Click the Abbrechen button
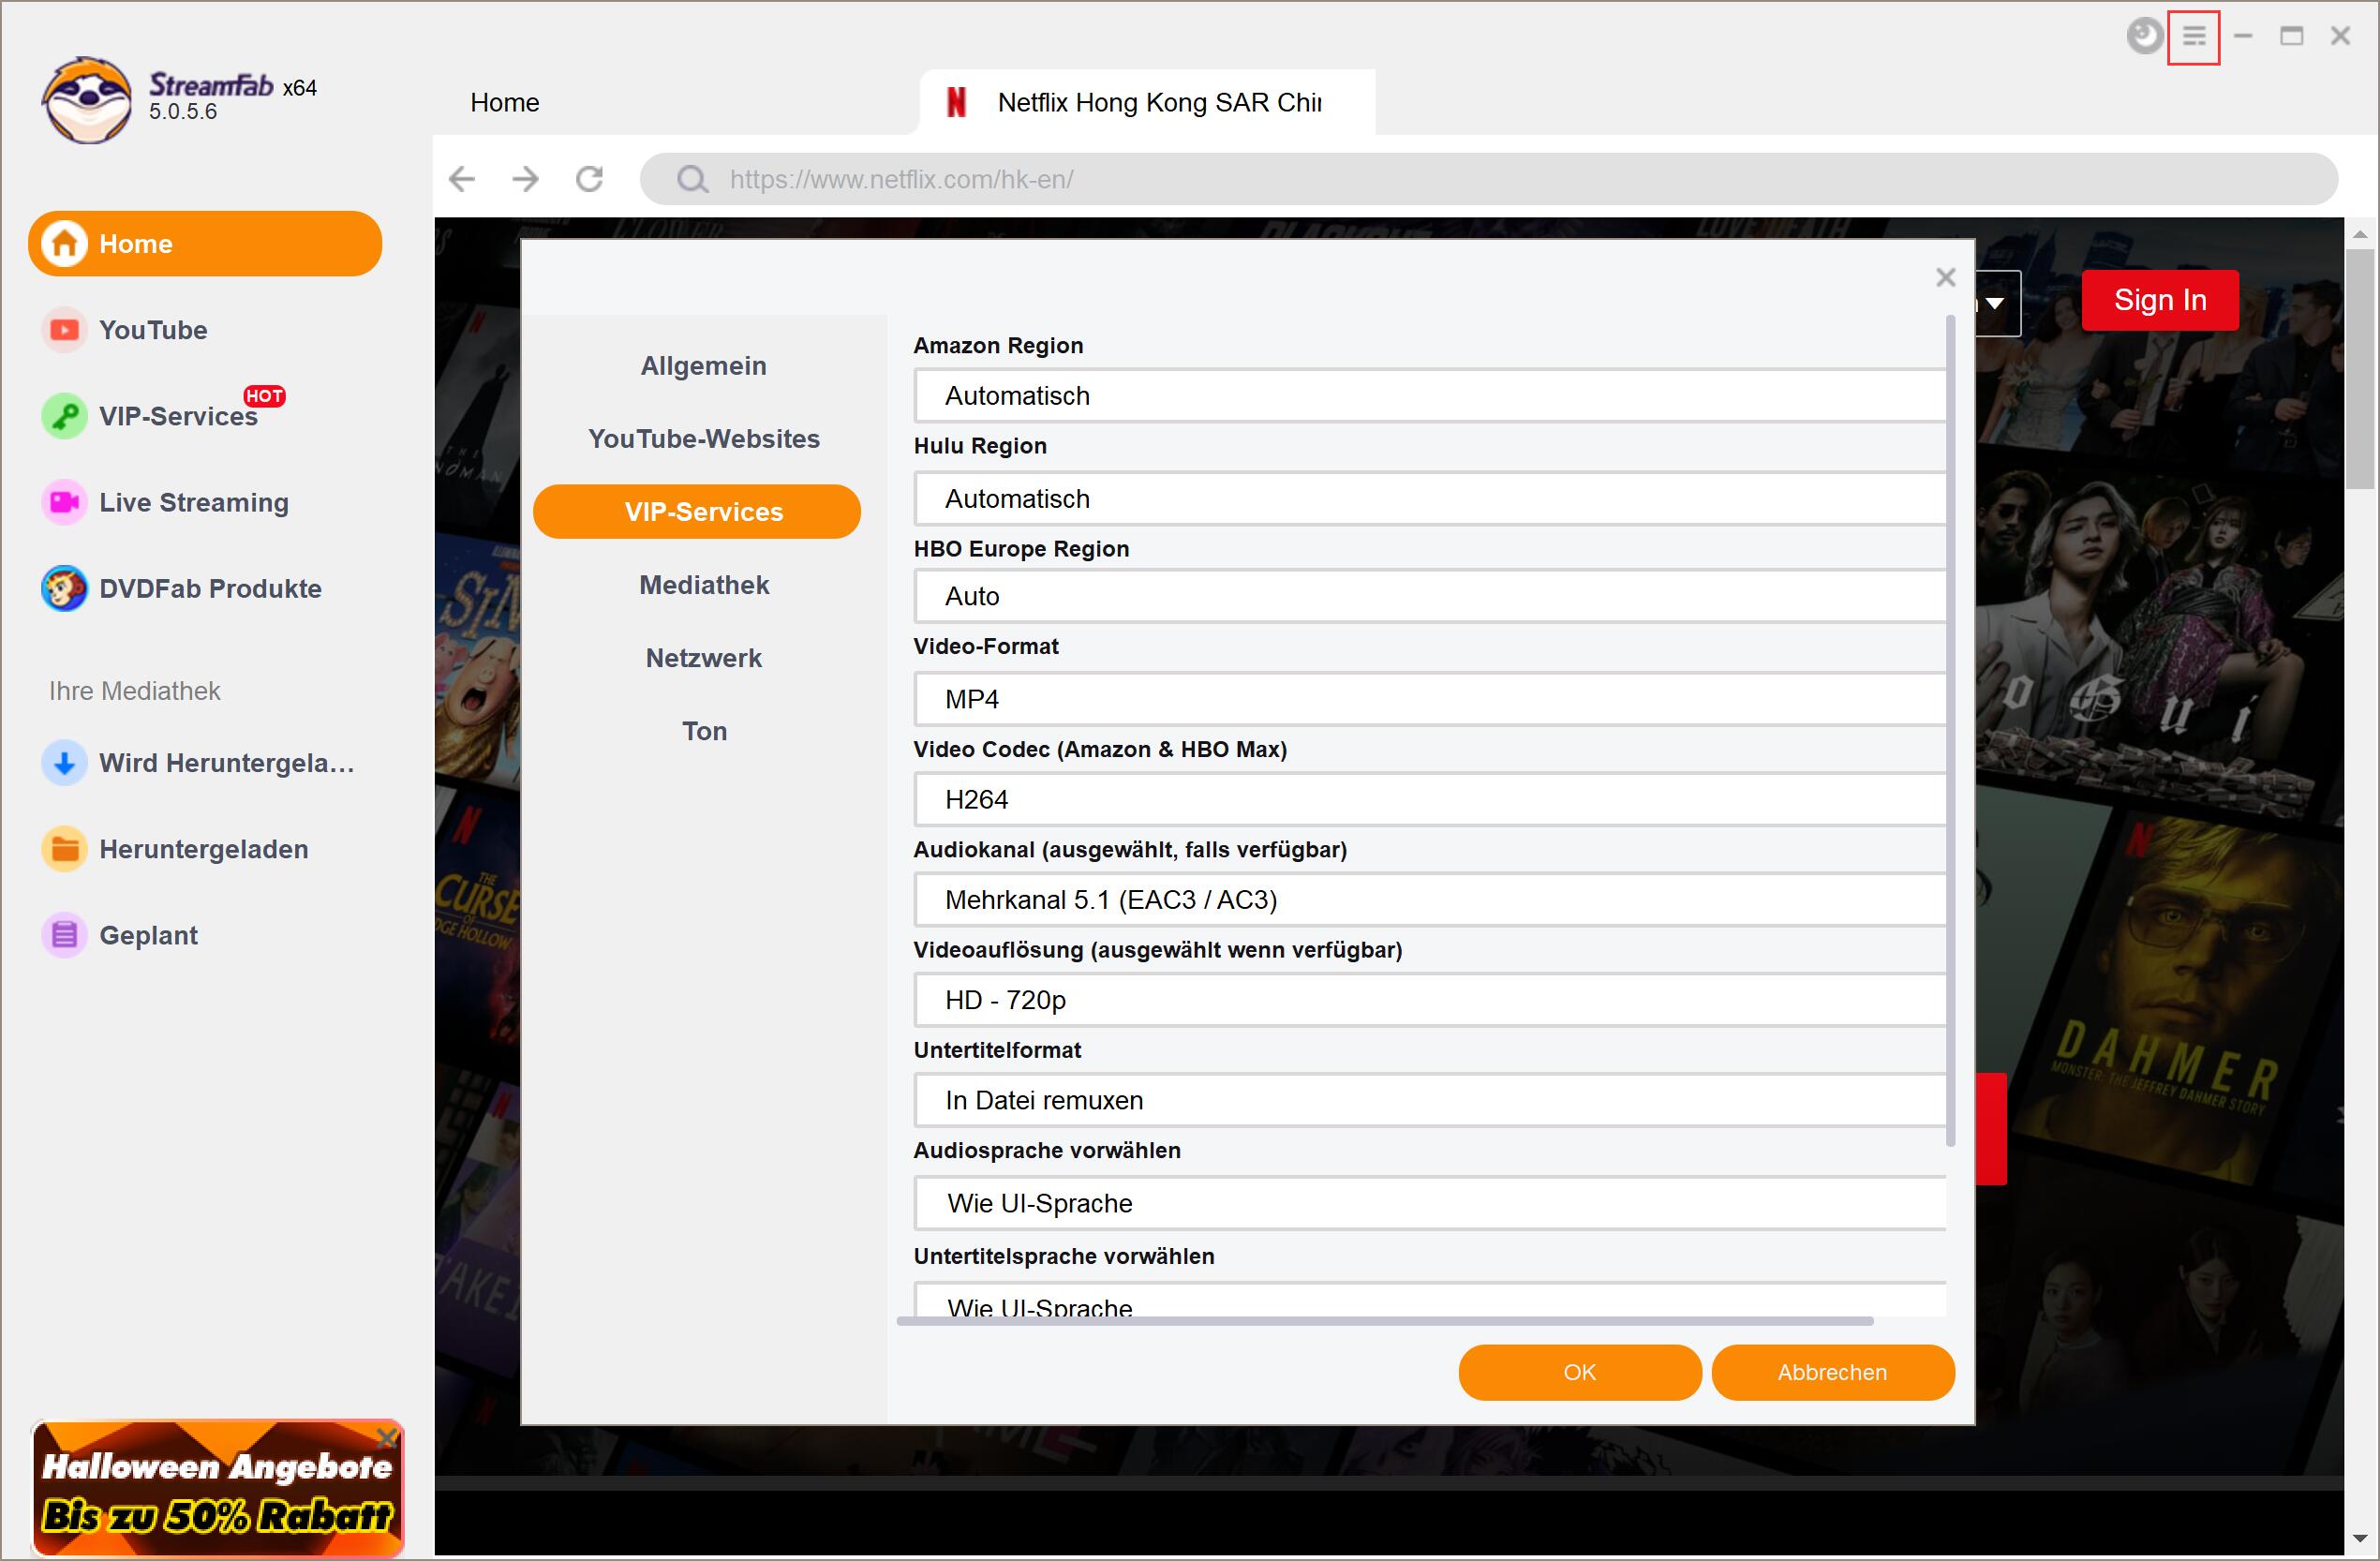This screenshot has width=2380, height=1561. (x=1832, y=1372)
